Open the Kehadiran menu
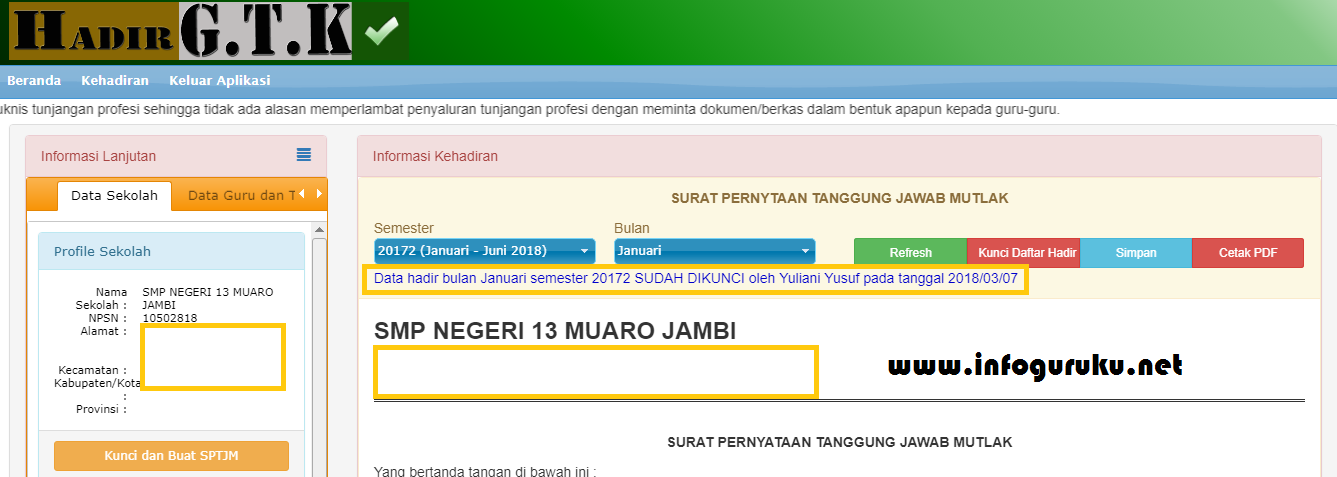Screen dimensions: 1337x477 click(x=115, y=80)
